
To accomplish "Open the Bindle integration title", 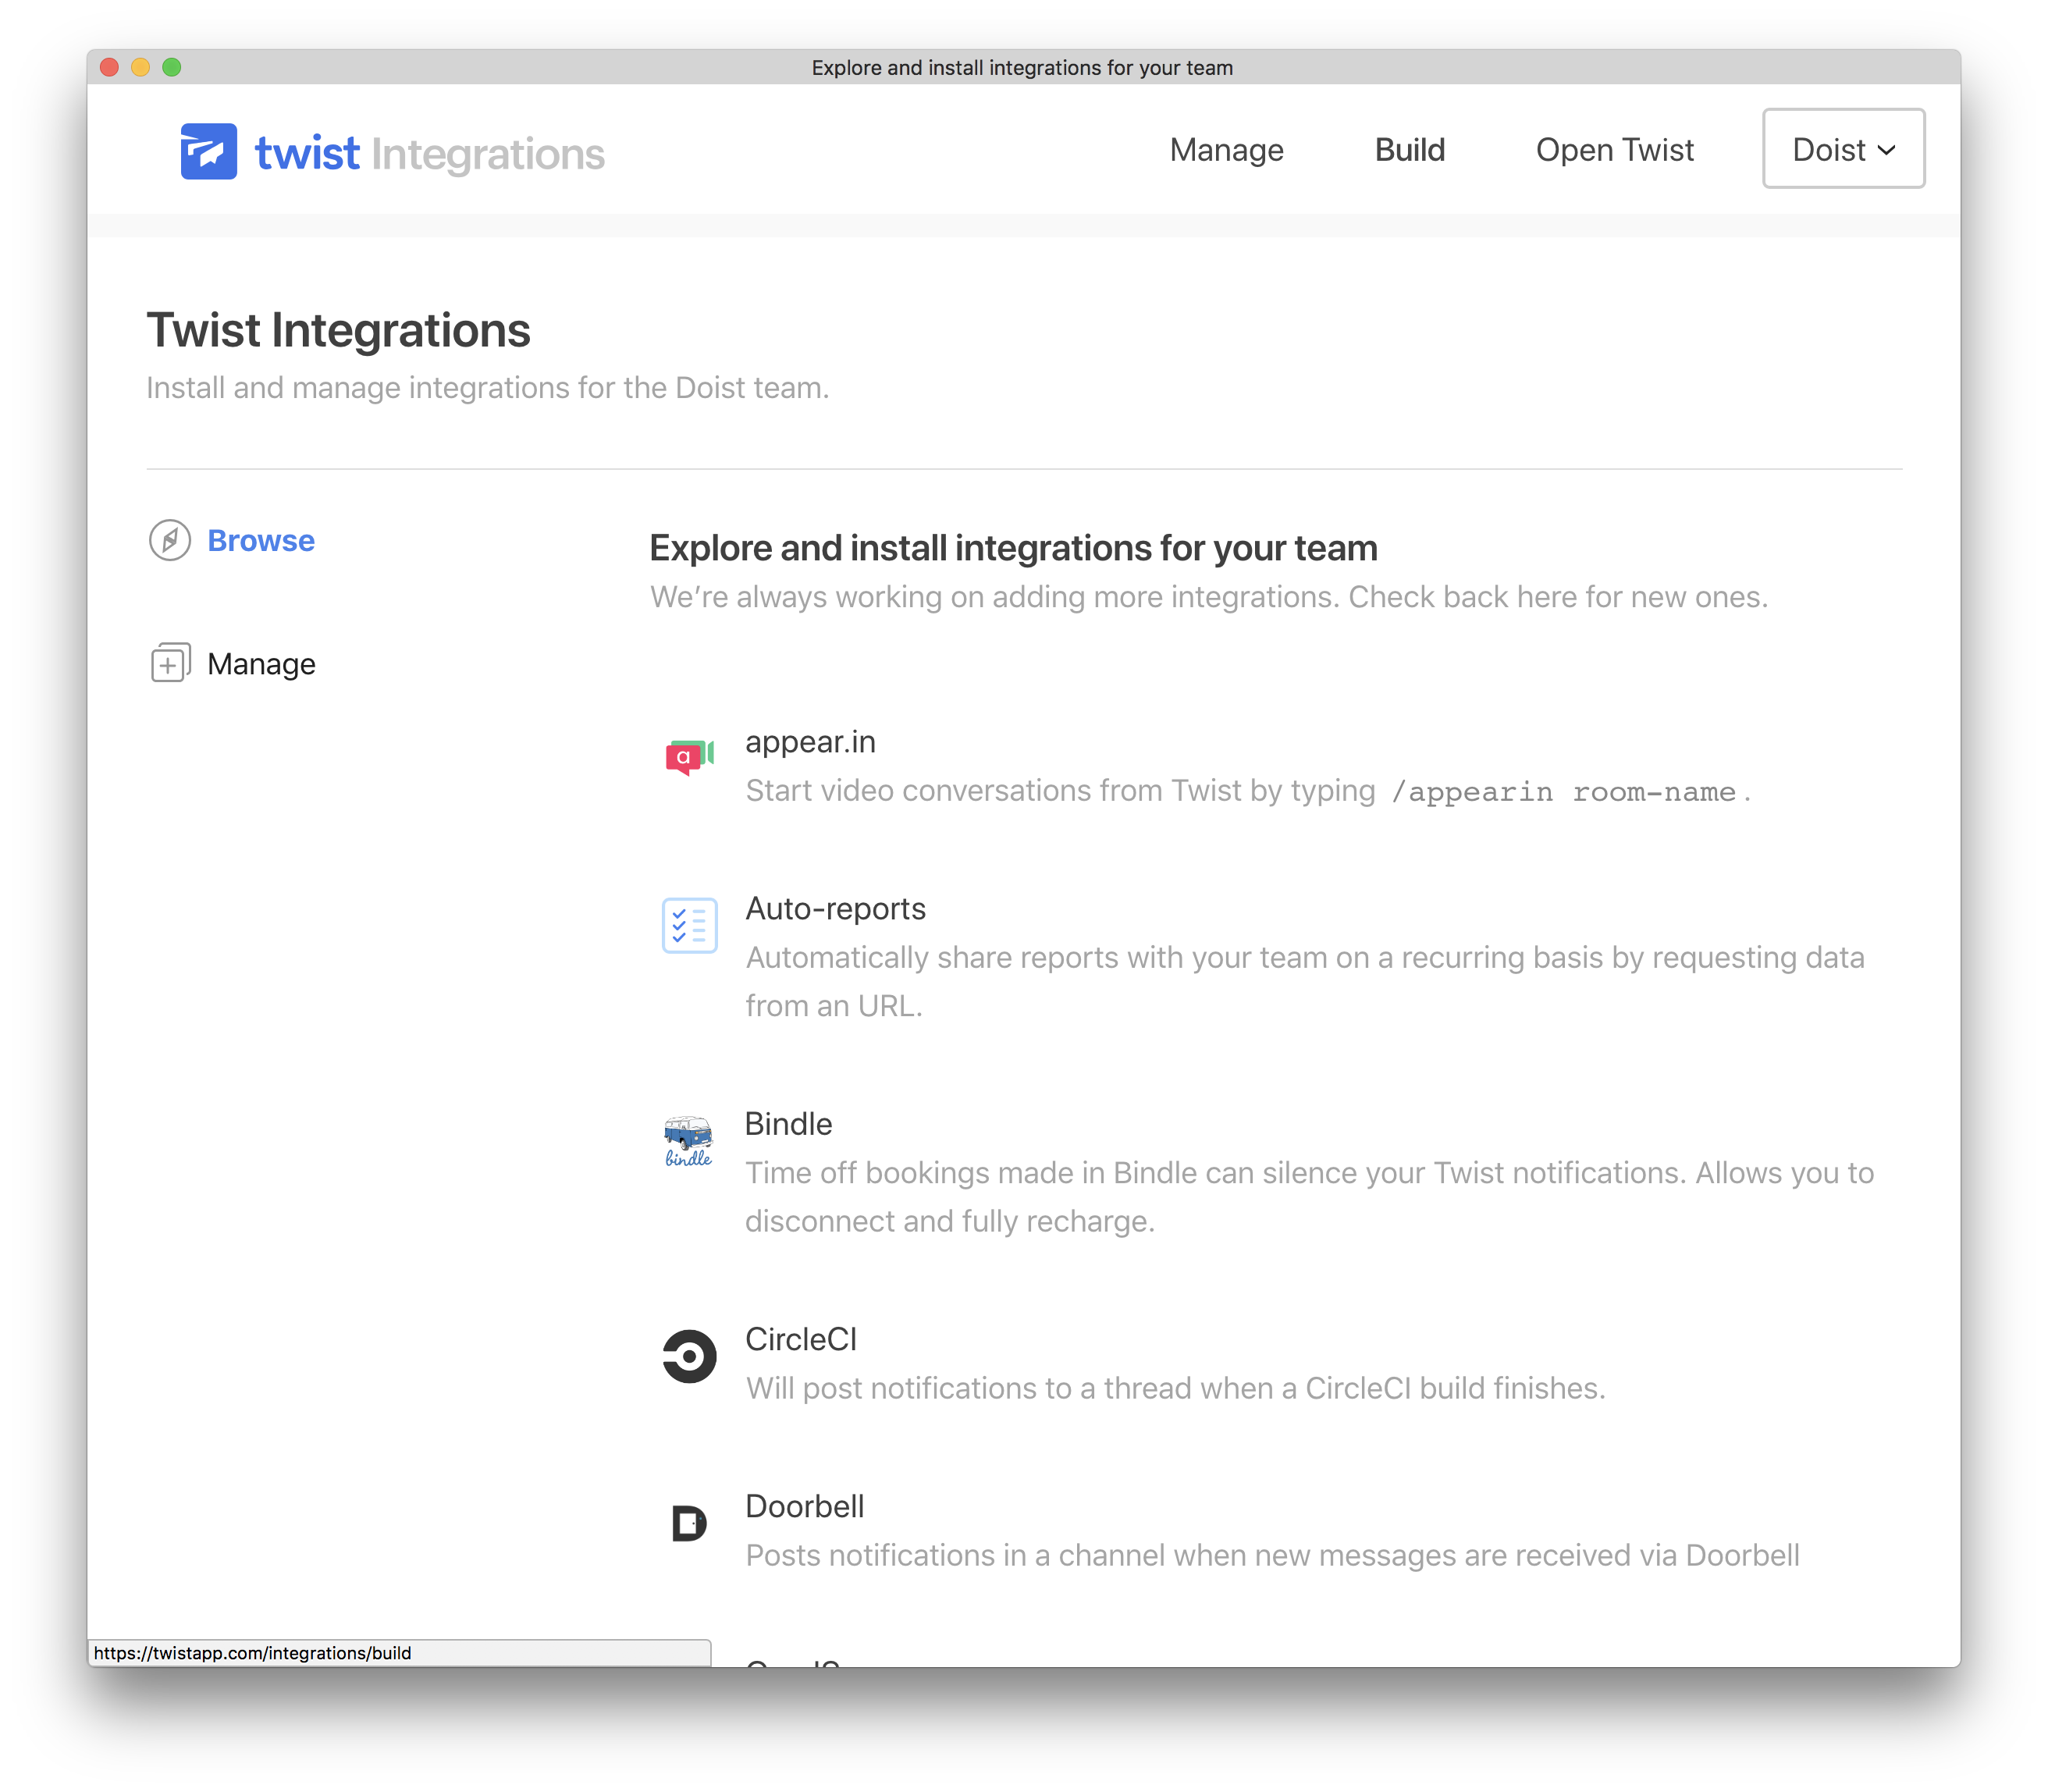I will [788, 1124].
